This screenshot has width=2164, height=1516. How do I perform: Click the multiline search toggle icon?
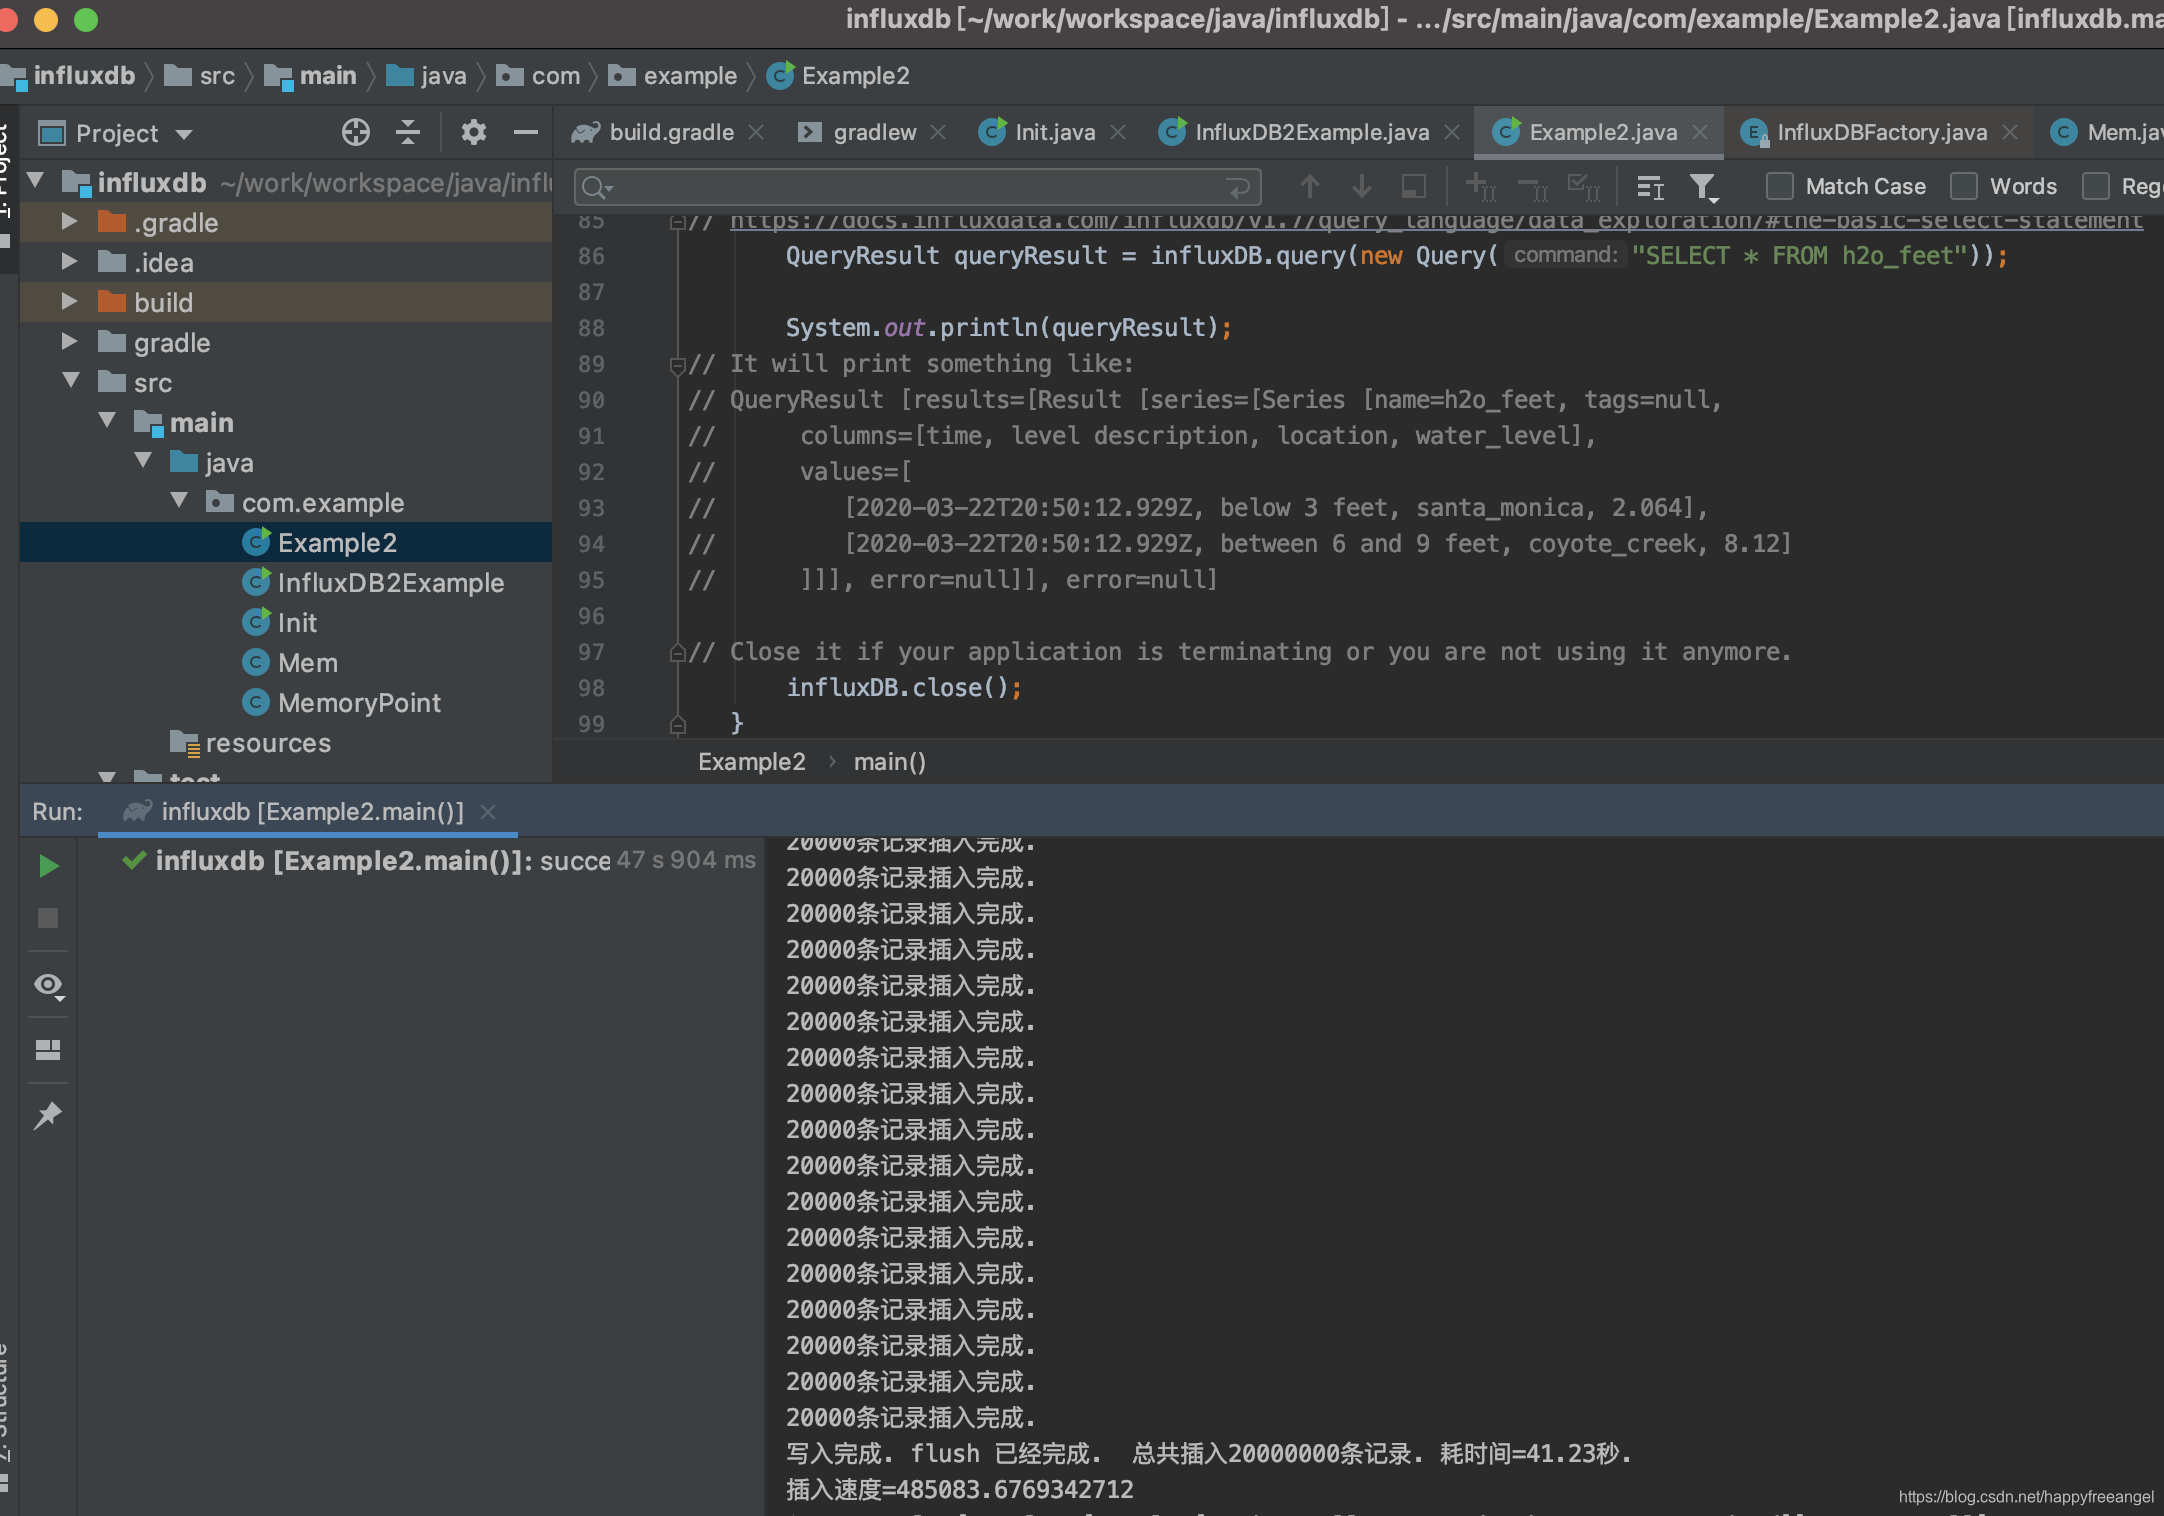(1650, 187)
